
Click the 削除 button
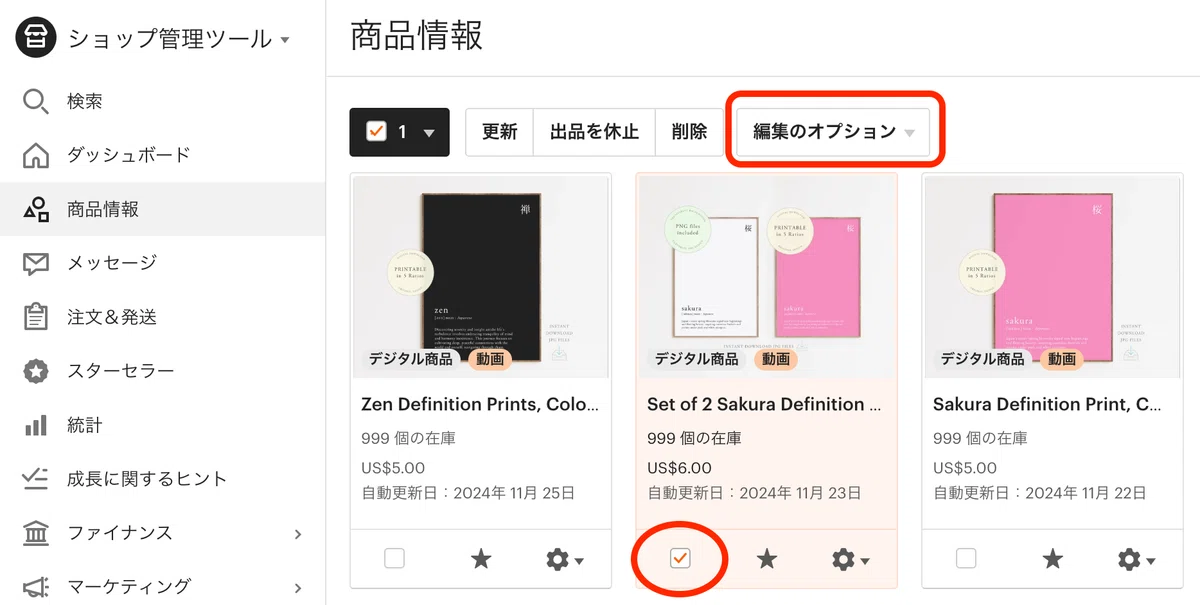coord(689,132)
